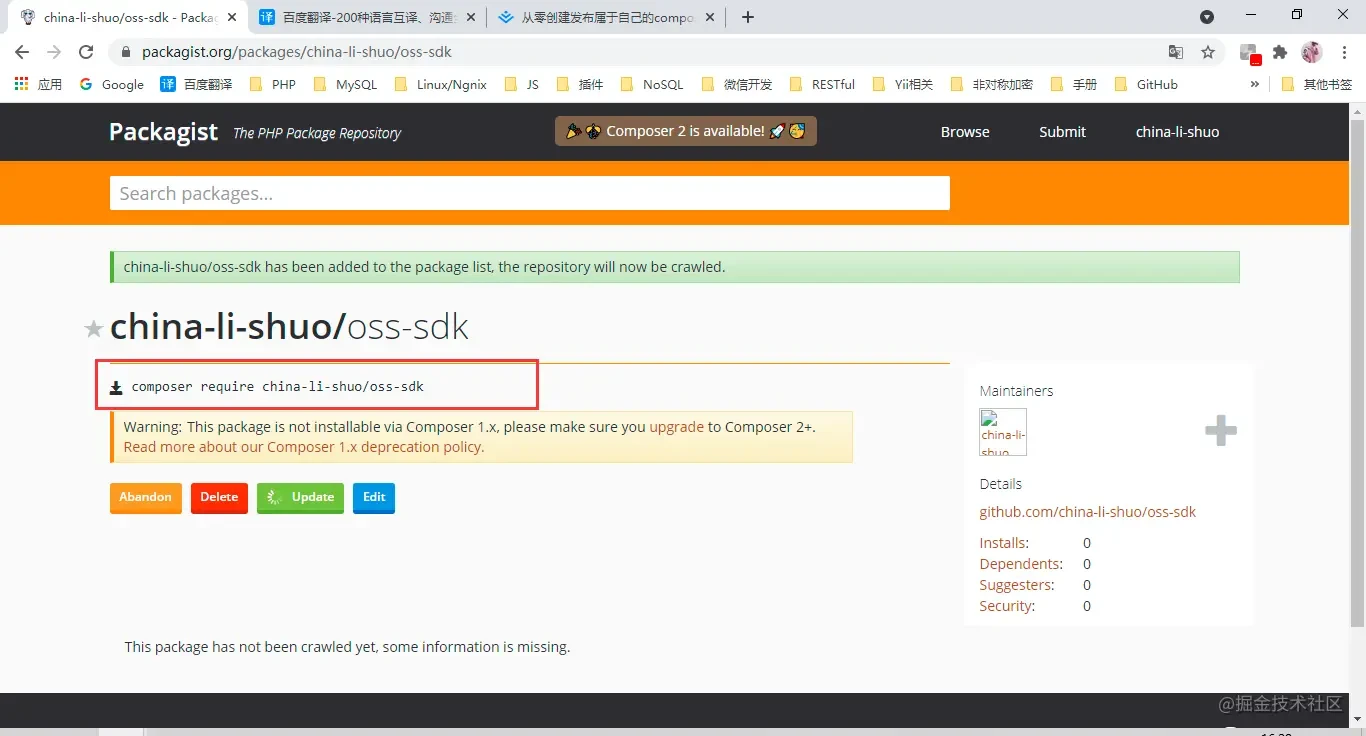1366x736 pixels.
Task: Click the china-li-shuo maintainer avatar
Action: pyautogui.click(x=1003, y=432)
